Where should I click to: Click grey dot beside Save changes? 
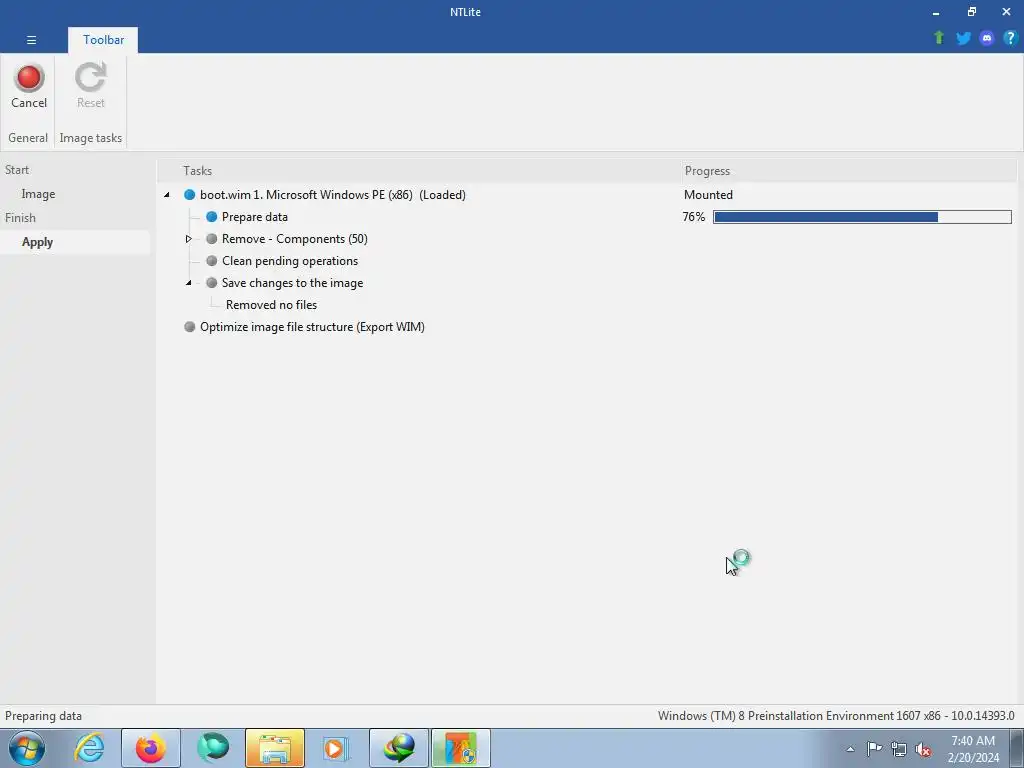212,283
